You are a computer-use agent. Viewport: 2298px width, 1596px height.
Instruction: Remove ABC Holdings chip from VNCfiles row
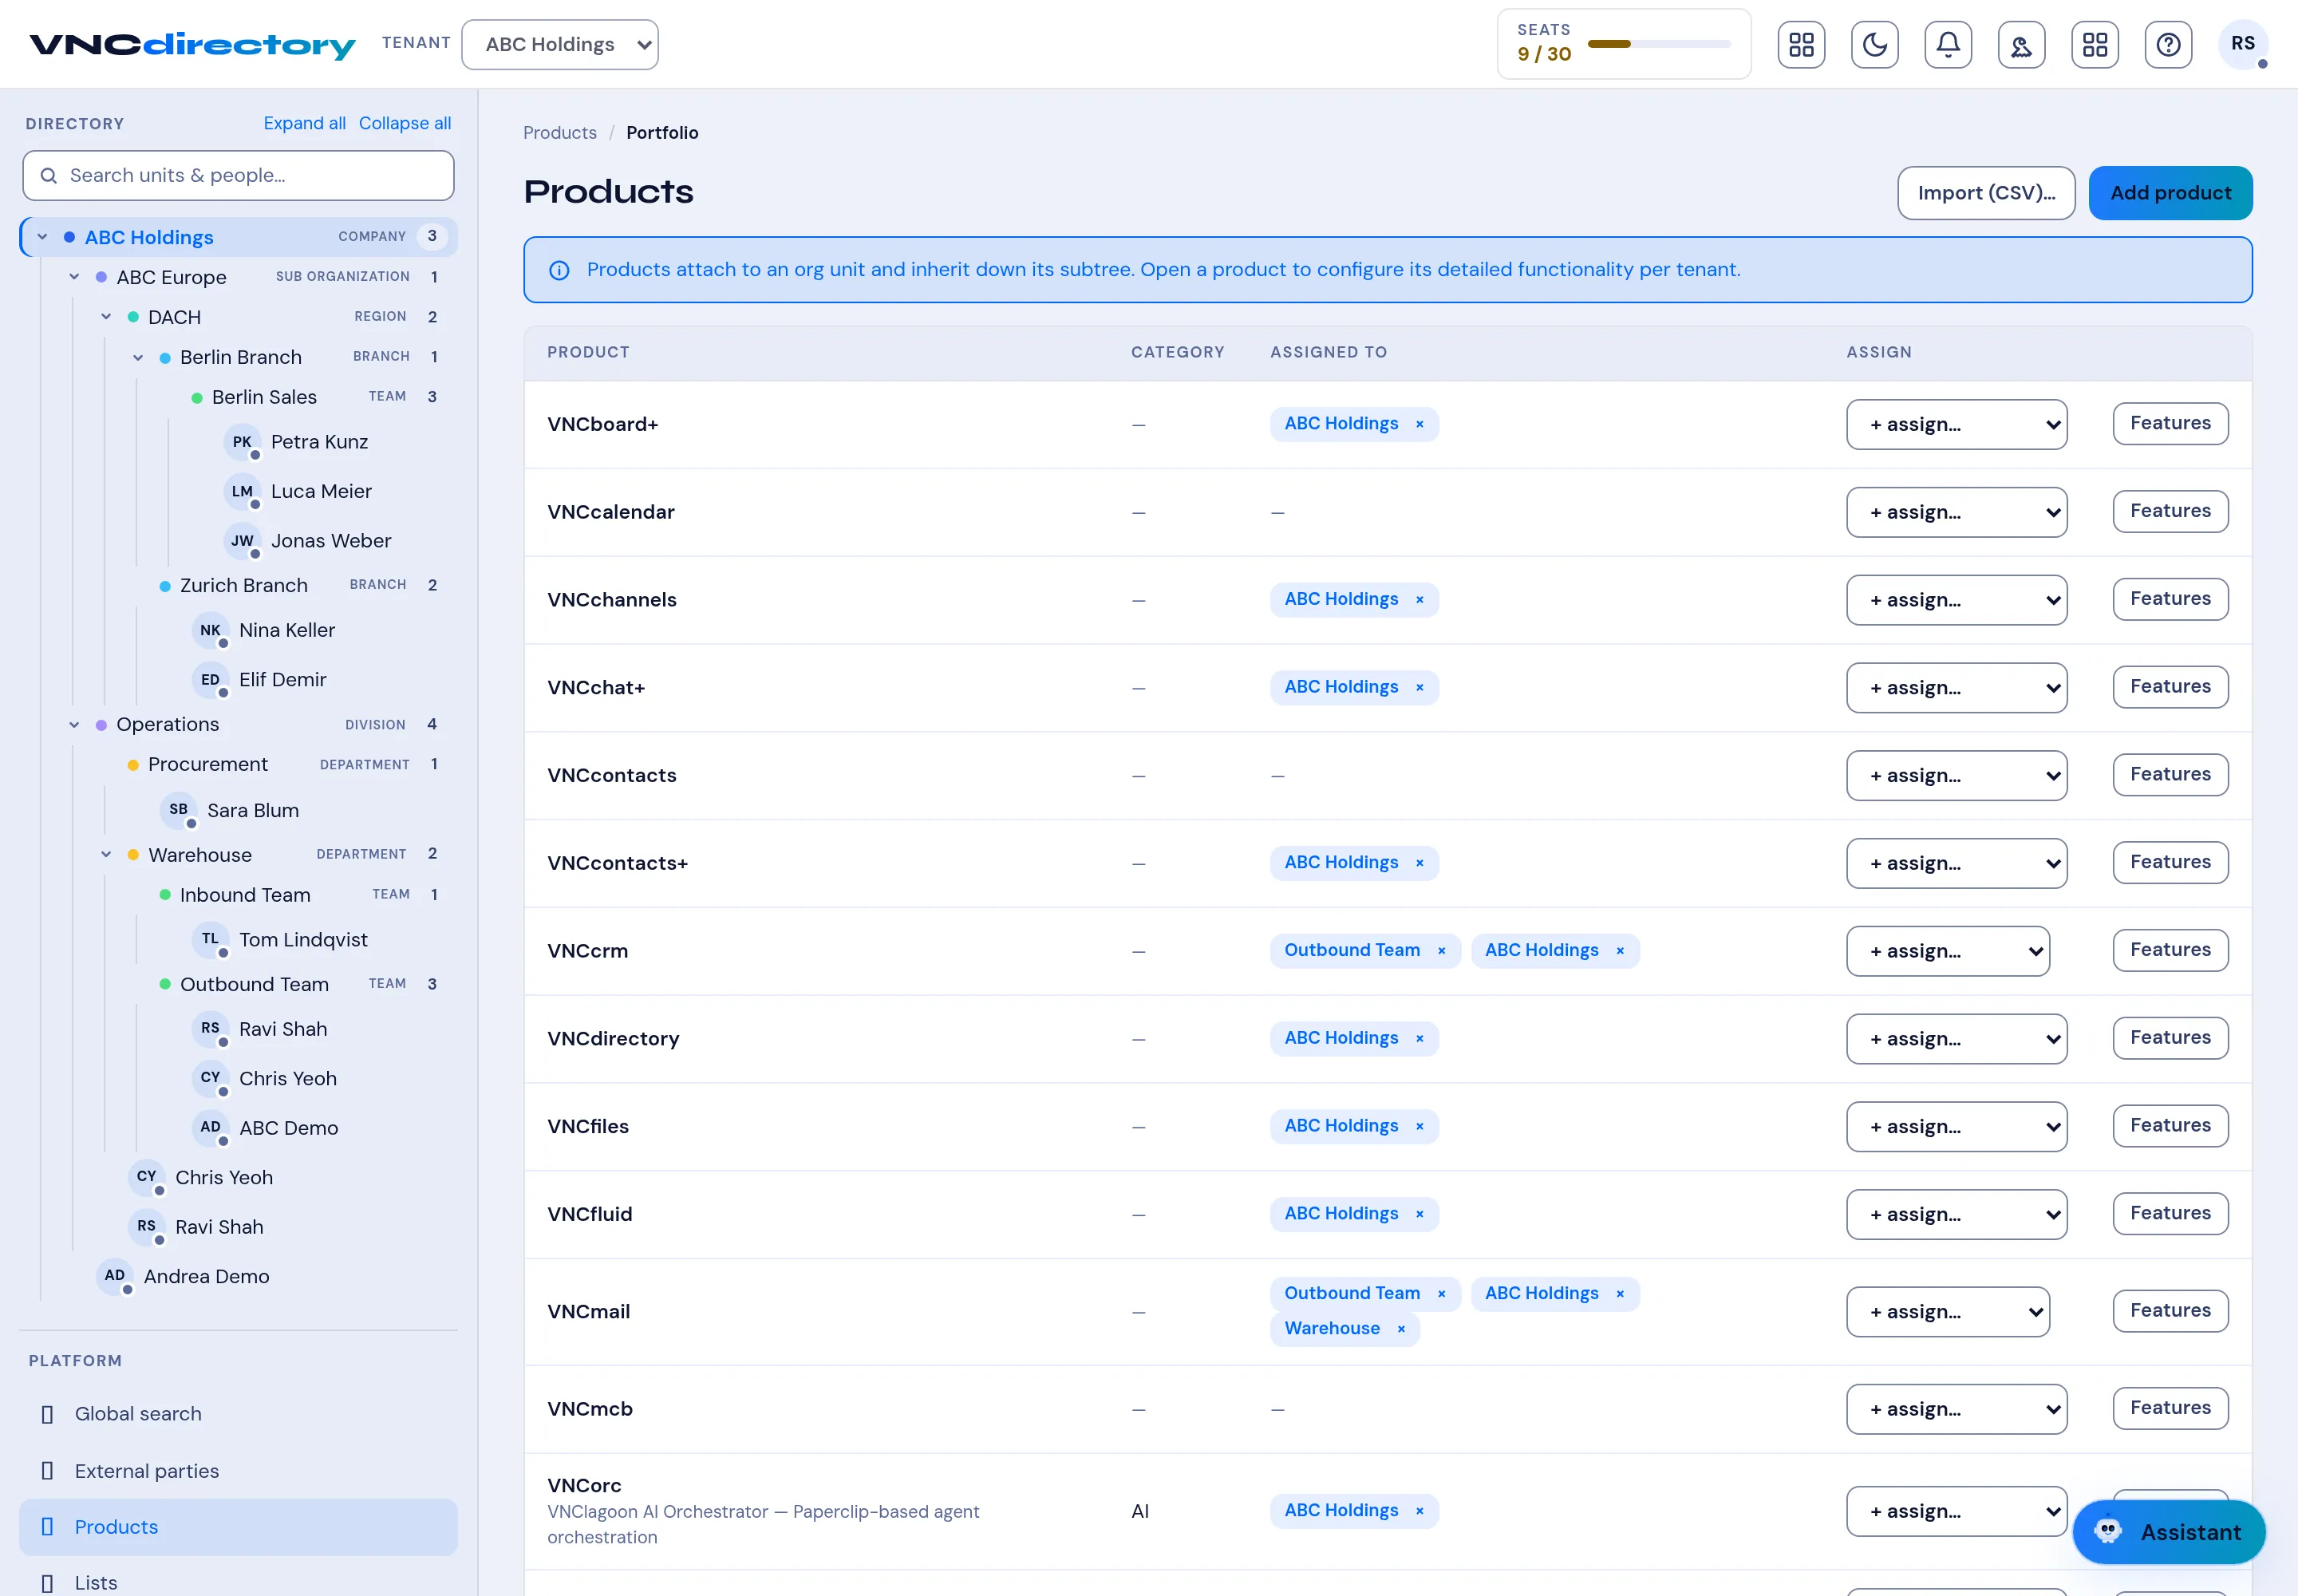1419,1127
